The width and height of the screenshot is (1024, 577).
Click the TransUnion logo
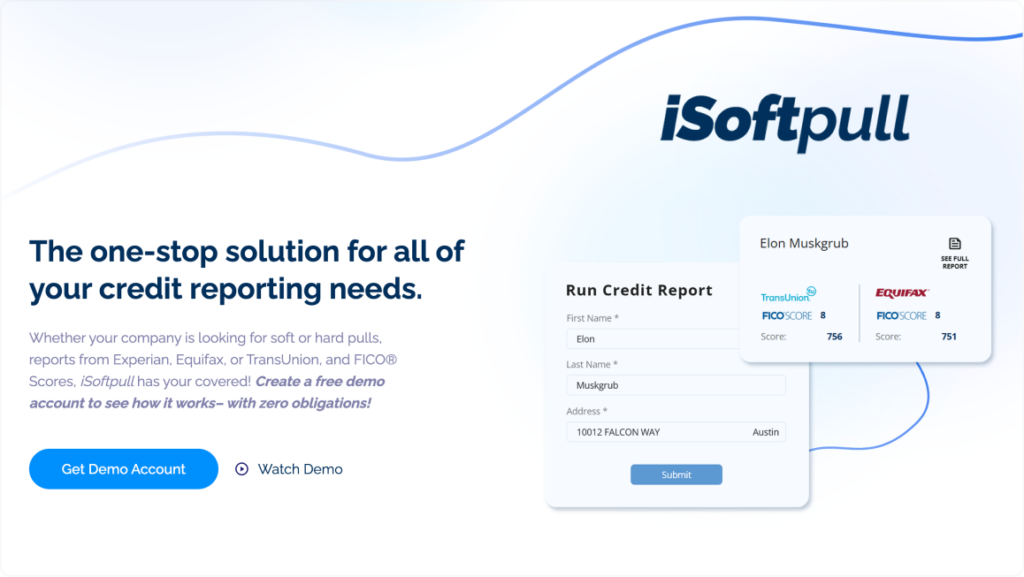point(788,295)
